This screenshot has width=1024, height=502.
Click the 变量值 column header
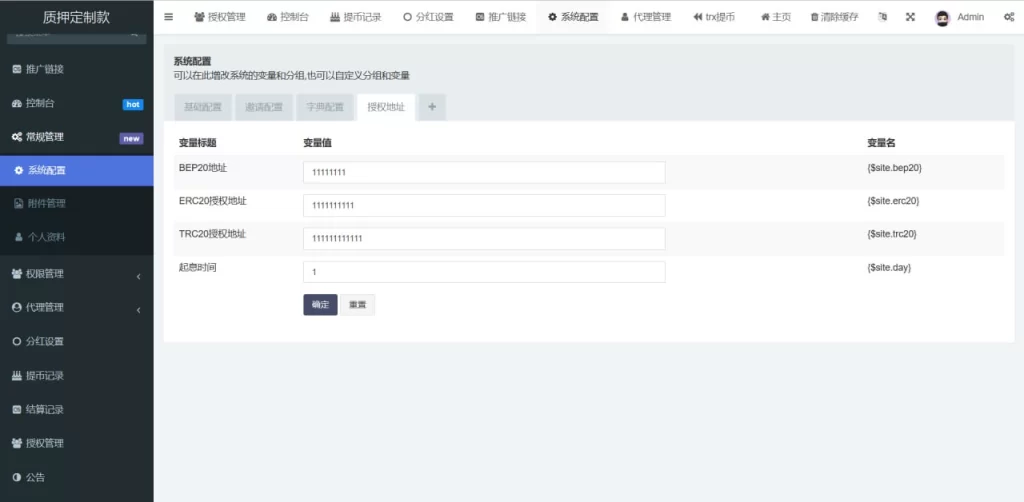click(317, 142)
